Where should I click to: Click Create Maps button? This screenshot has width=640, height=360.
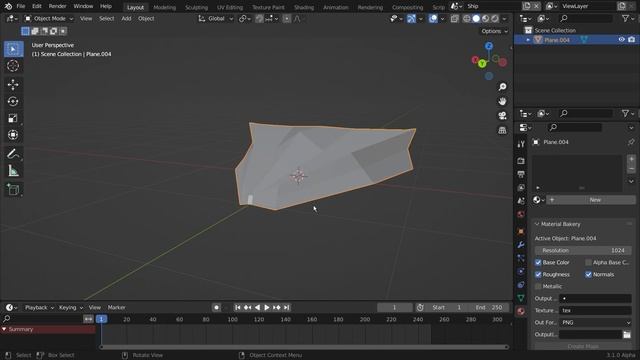(x=583, y=346)
